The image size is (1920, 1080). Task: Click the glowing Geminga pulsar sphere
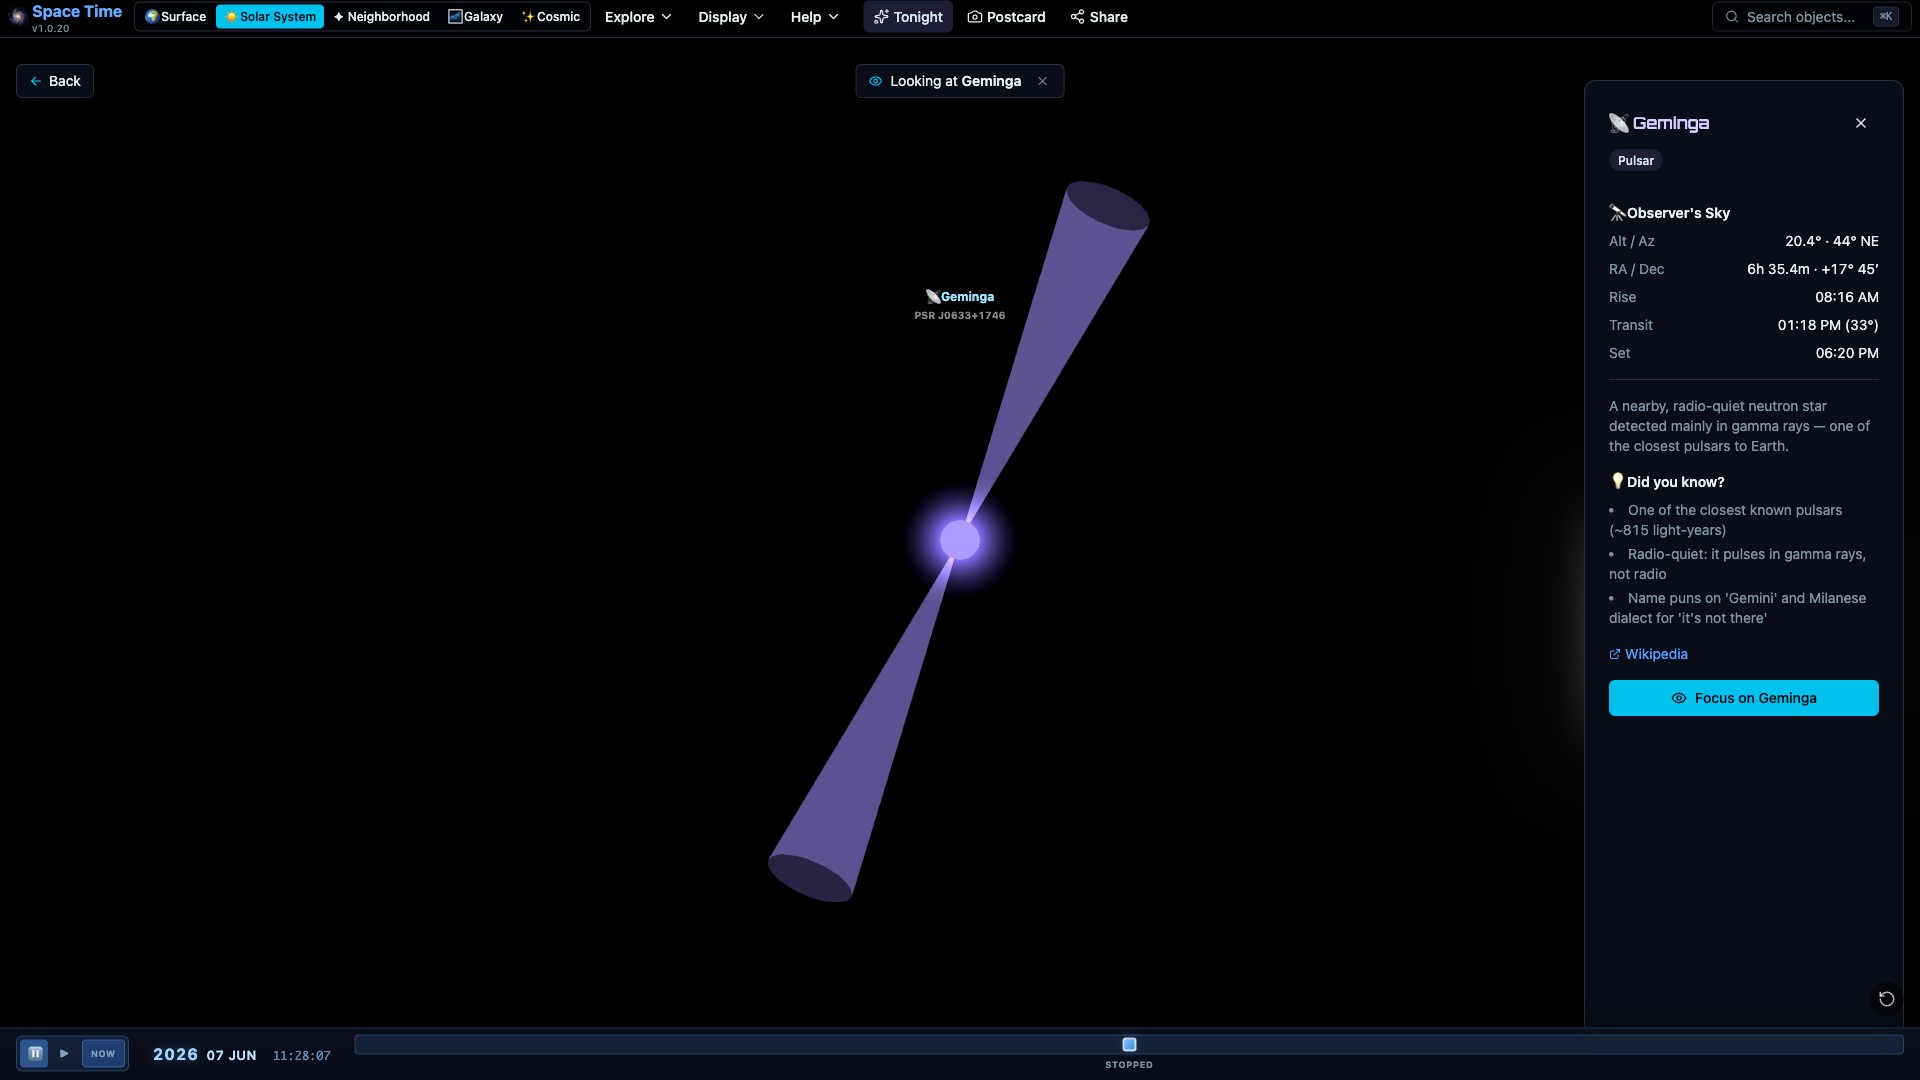[x=960, y=540]
